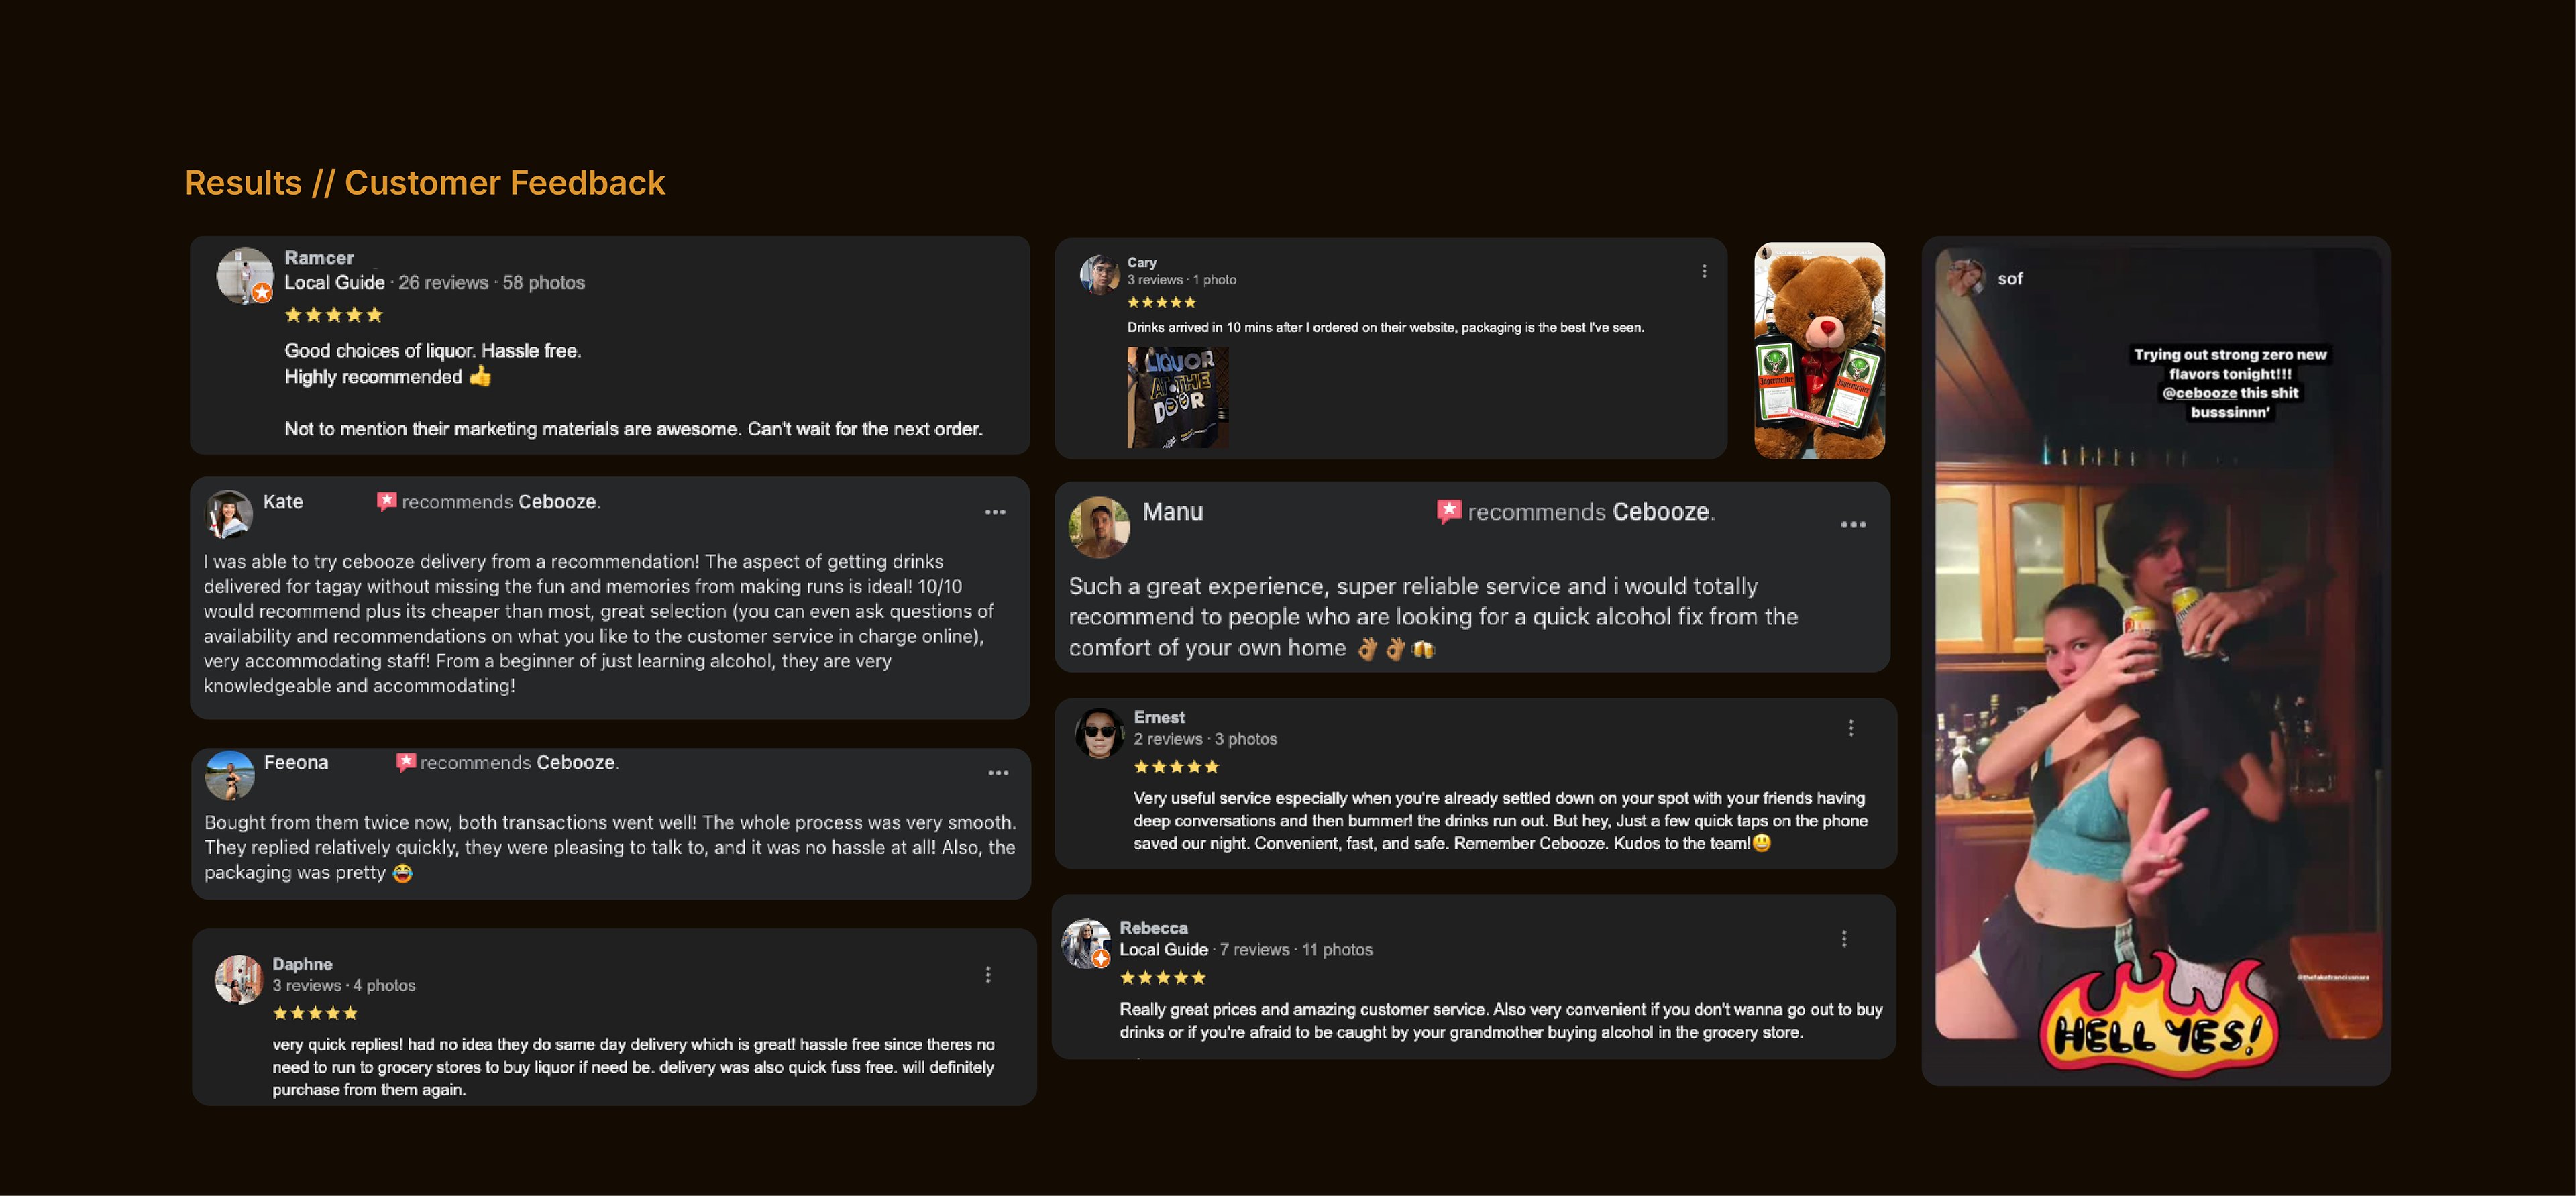2576x1196 pixels.
Task: Click Kate's profile picture
Action: (x=229, y=514)
